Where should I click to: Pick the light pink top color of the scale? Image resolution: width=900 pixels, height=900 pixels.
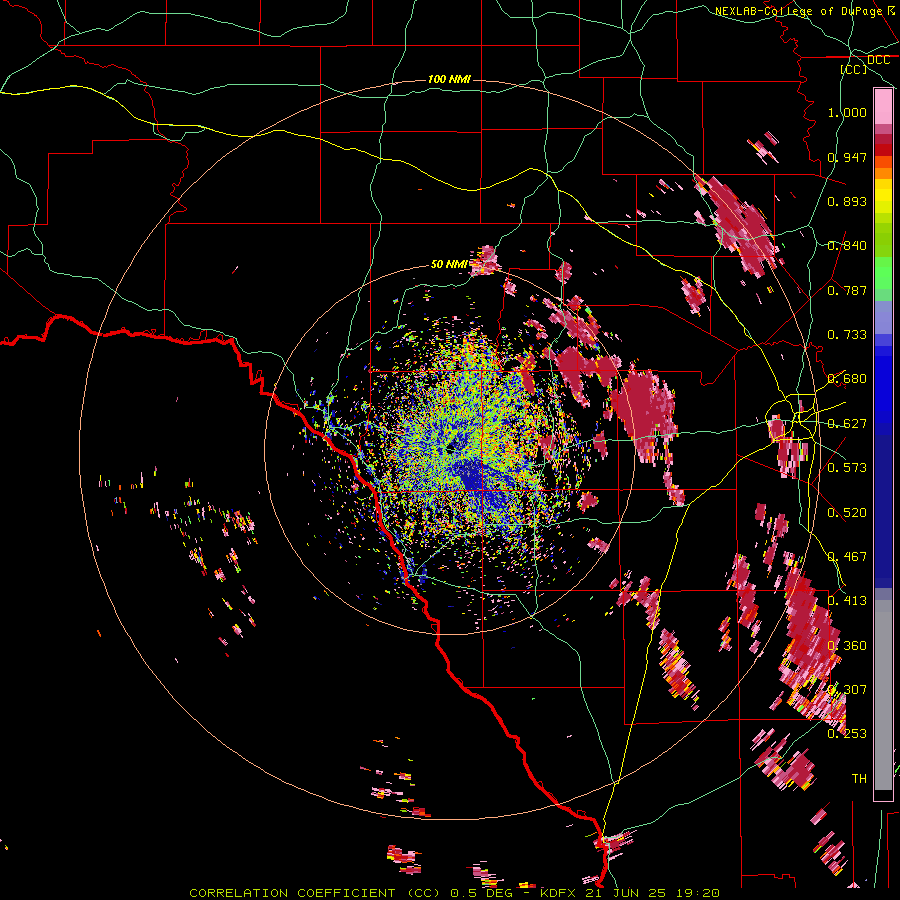point(883,107)
